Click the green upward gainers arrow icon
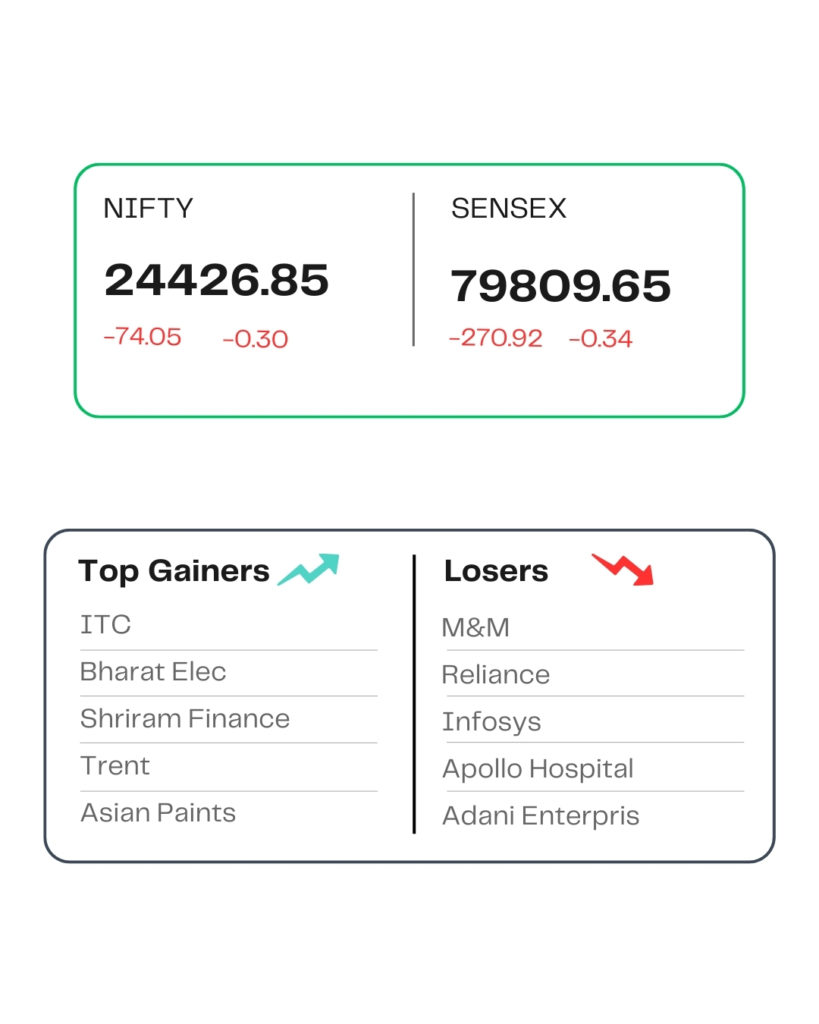This screenshot has height=1024, width=819. point(309,569)
